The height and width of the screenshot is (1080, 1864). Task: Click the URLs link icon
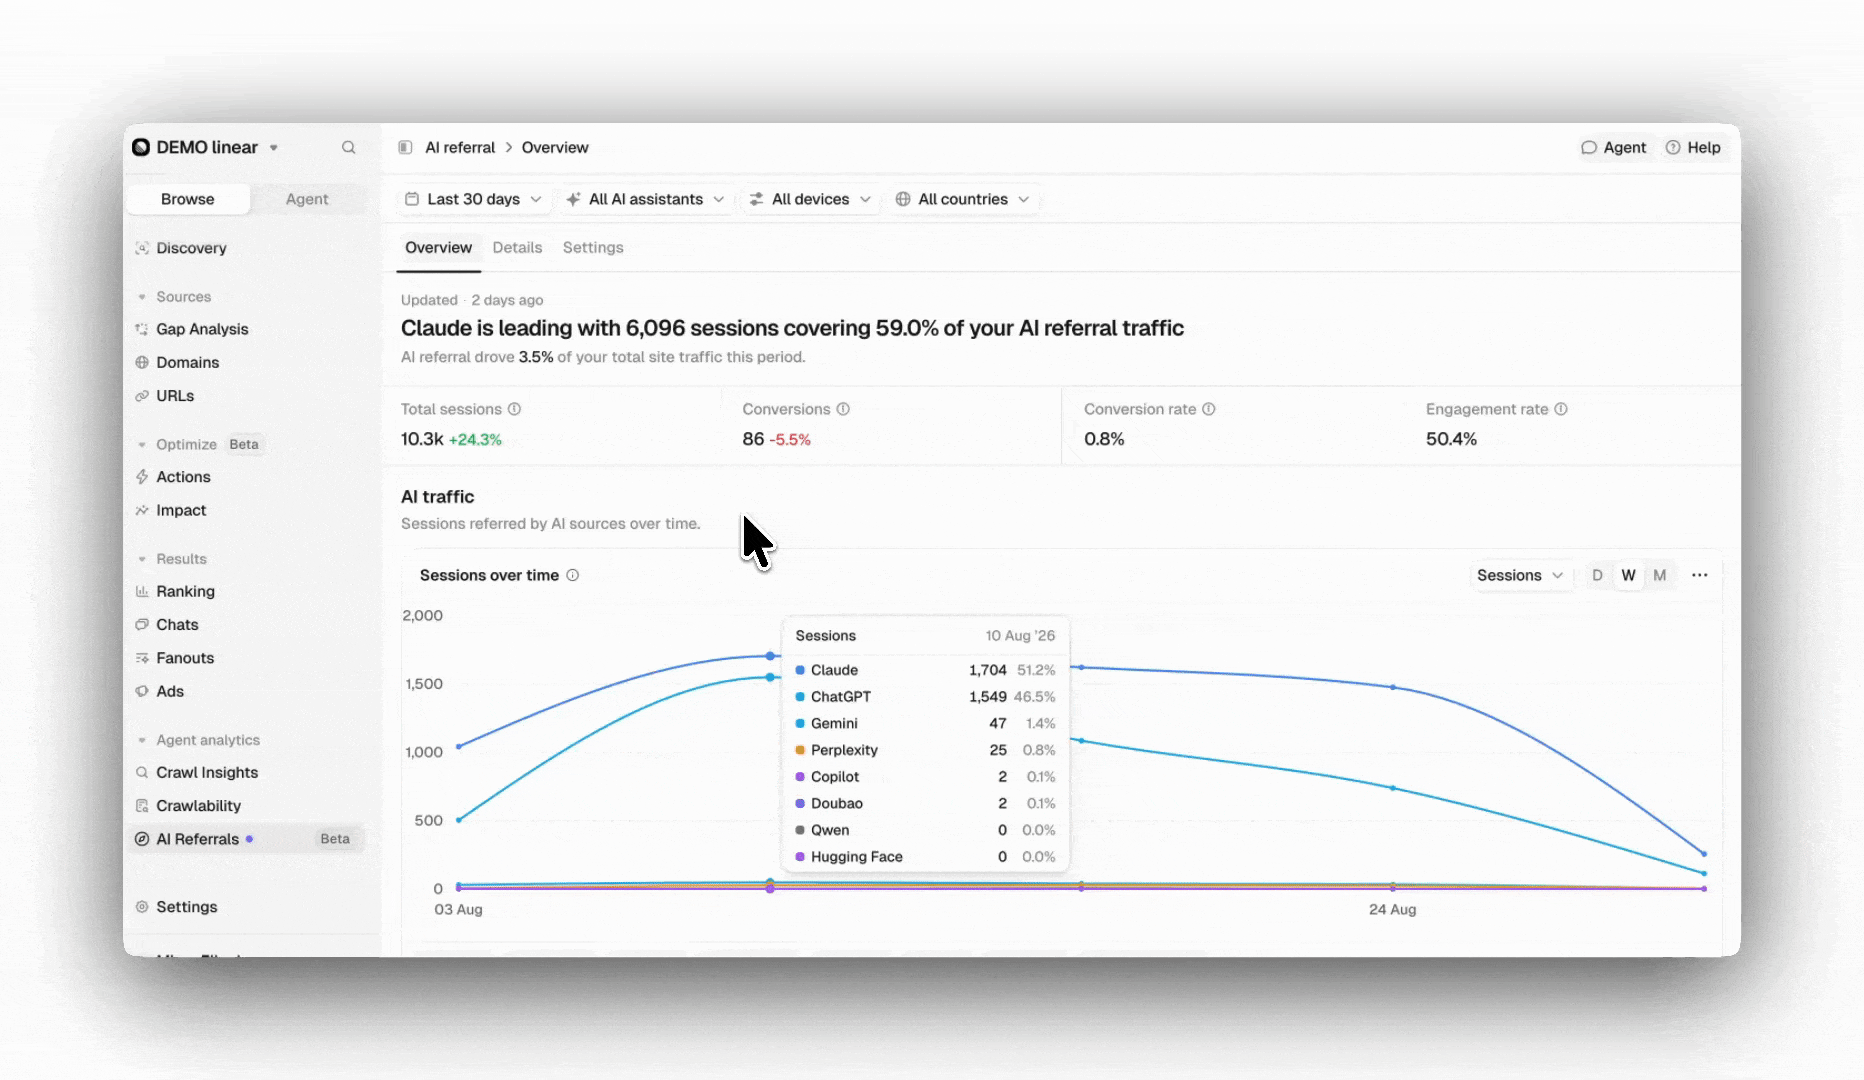142,396
